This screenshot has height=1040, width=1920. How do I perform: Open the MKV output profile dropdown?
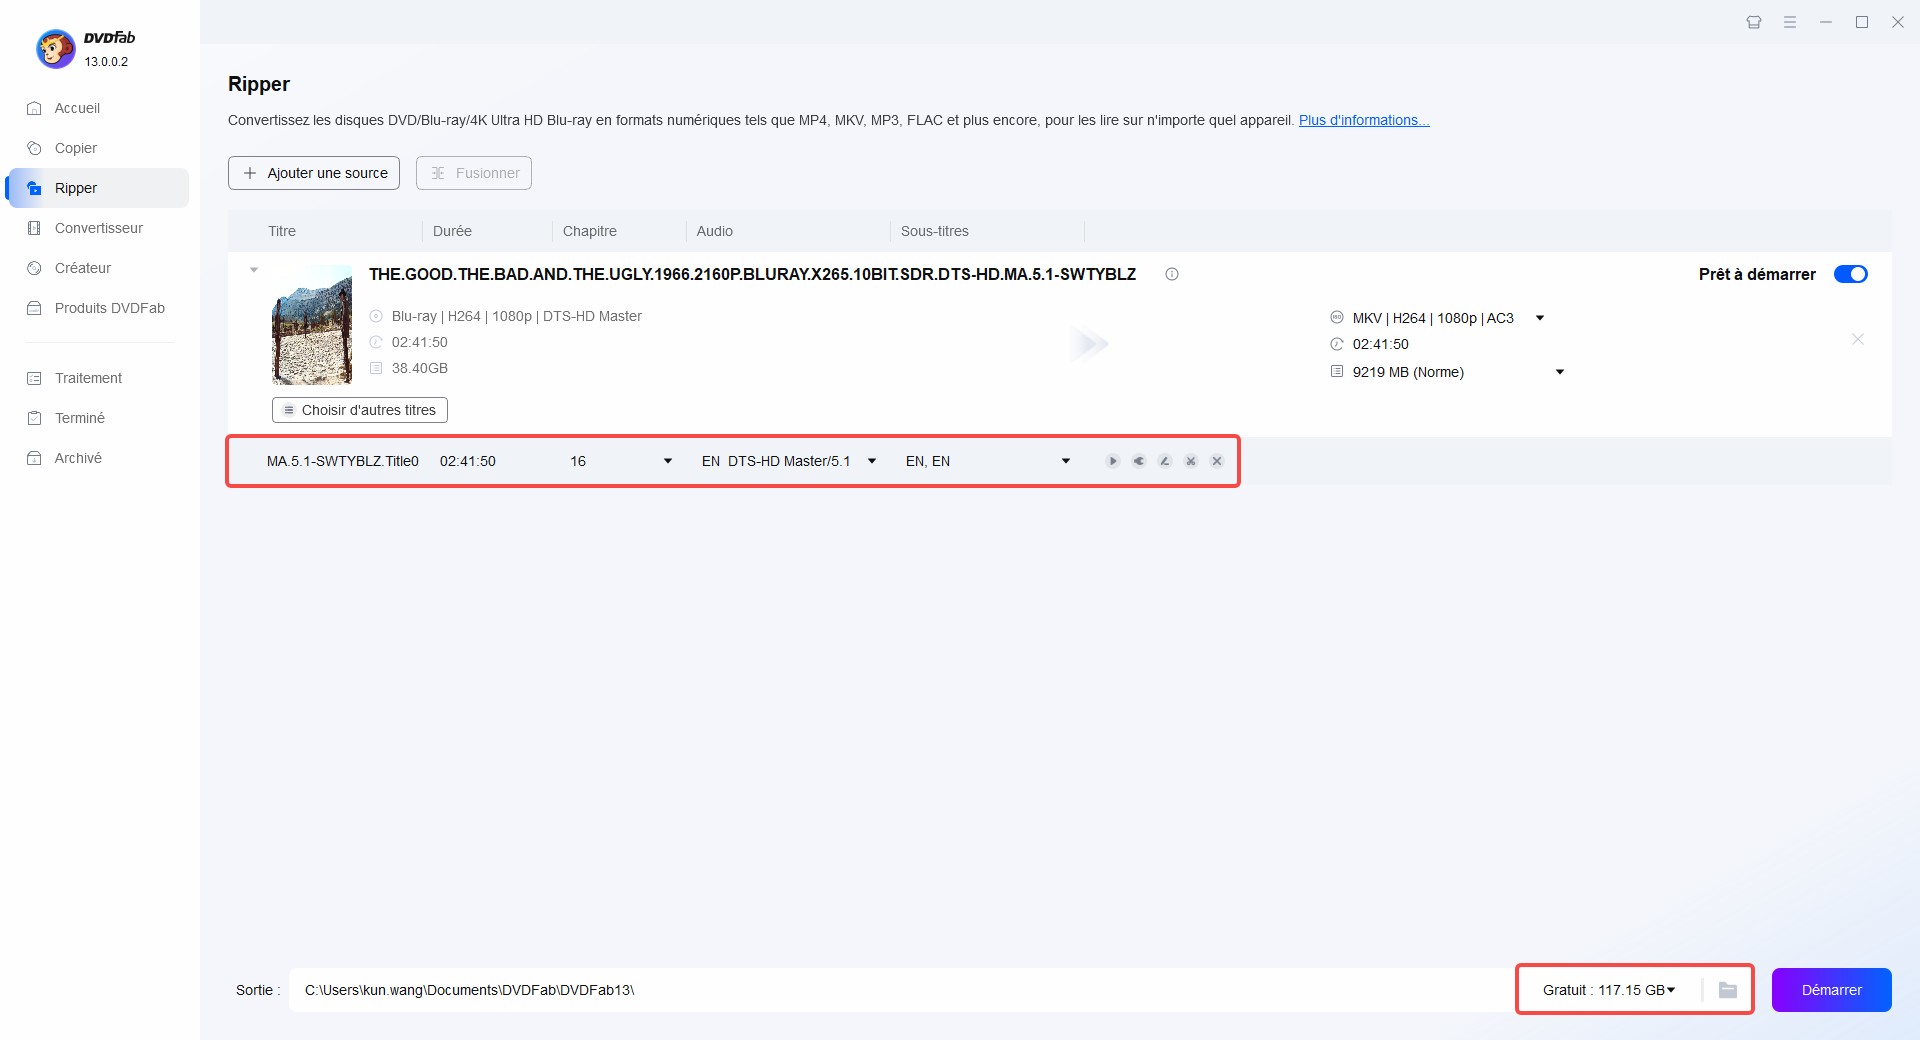1539,318
